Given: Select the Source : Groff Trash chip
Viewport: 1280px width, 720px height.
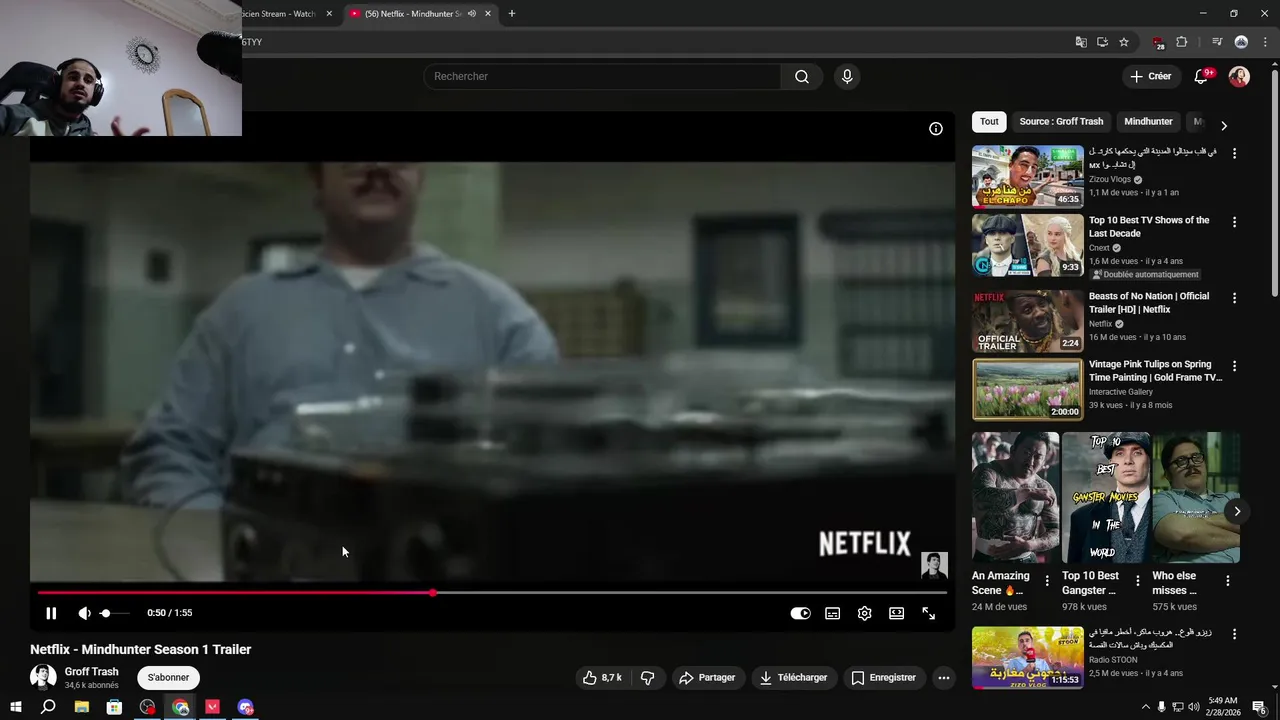Looking at the screenshot, I should [1061, 122].
